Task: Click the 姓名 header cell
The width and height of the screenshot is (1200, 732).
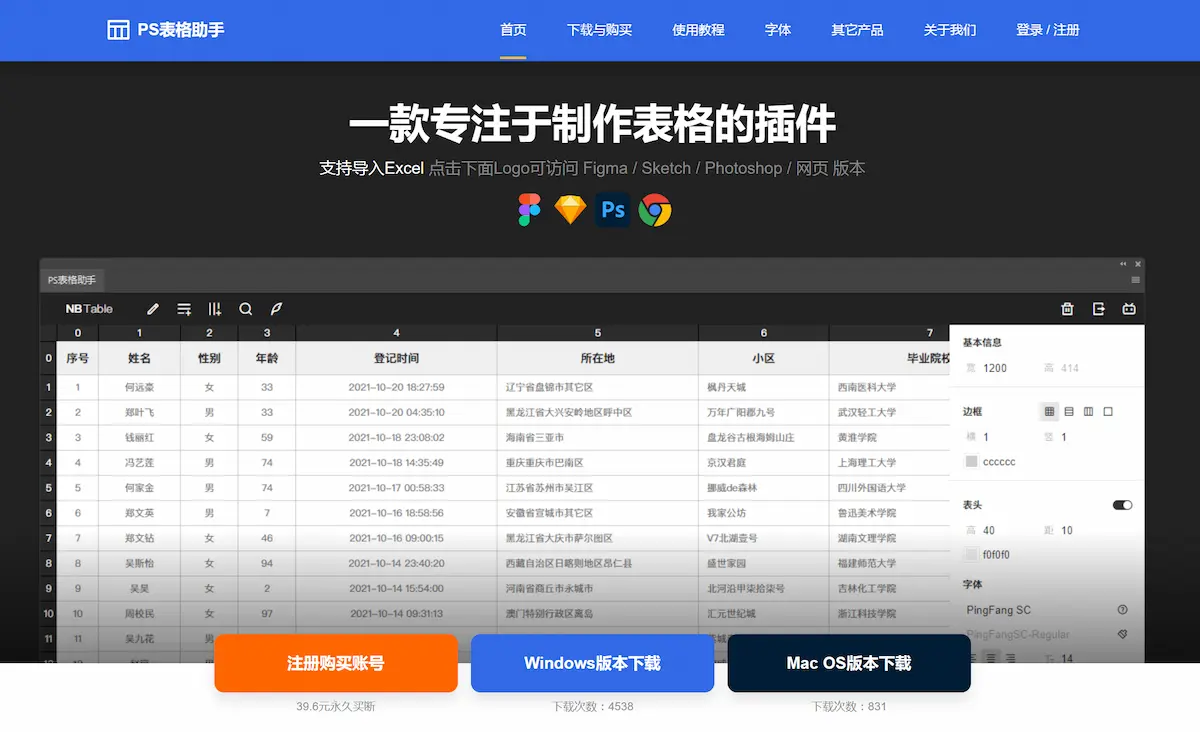Action: tap(139, 358)
